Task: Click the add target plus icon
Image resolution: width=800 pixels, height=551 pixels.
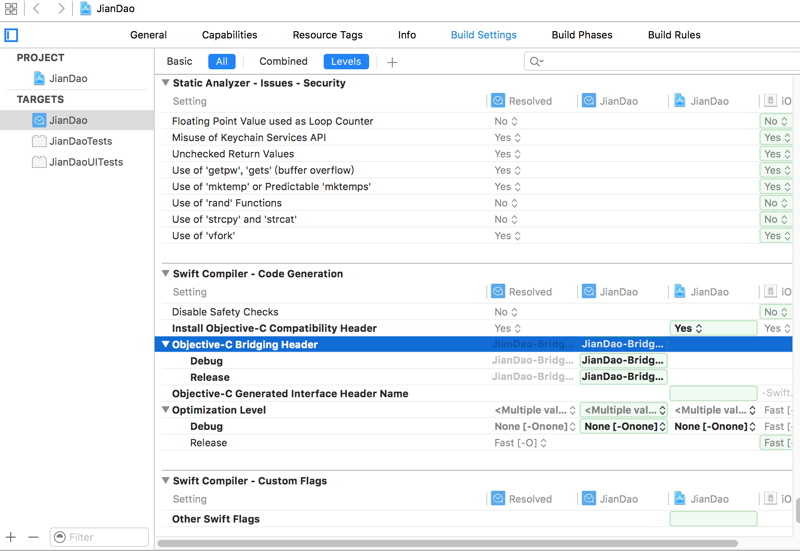Action: point(11,537)
